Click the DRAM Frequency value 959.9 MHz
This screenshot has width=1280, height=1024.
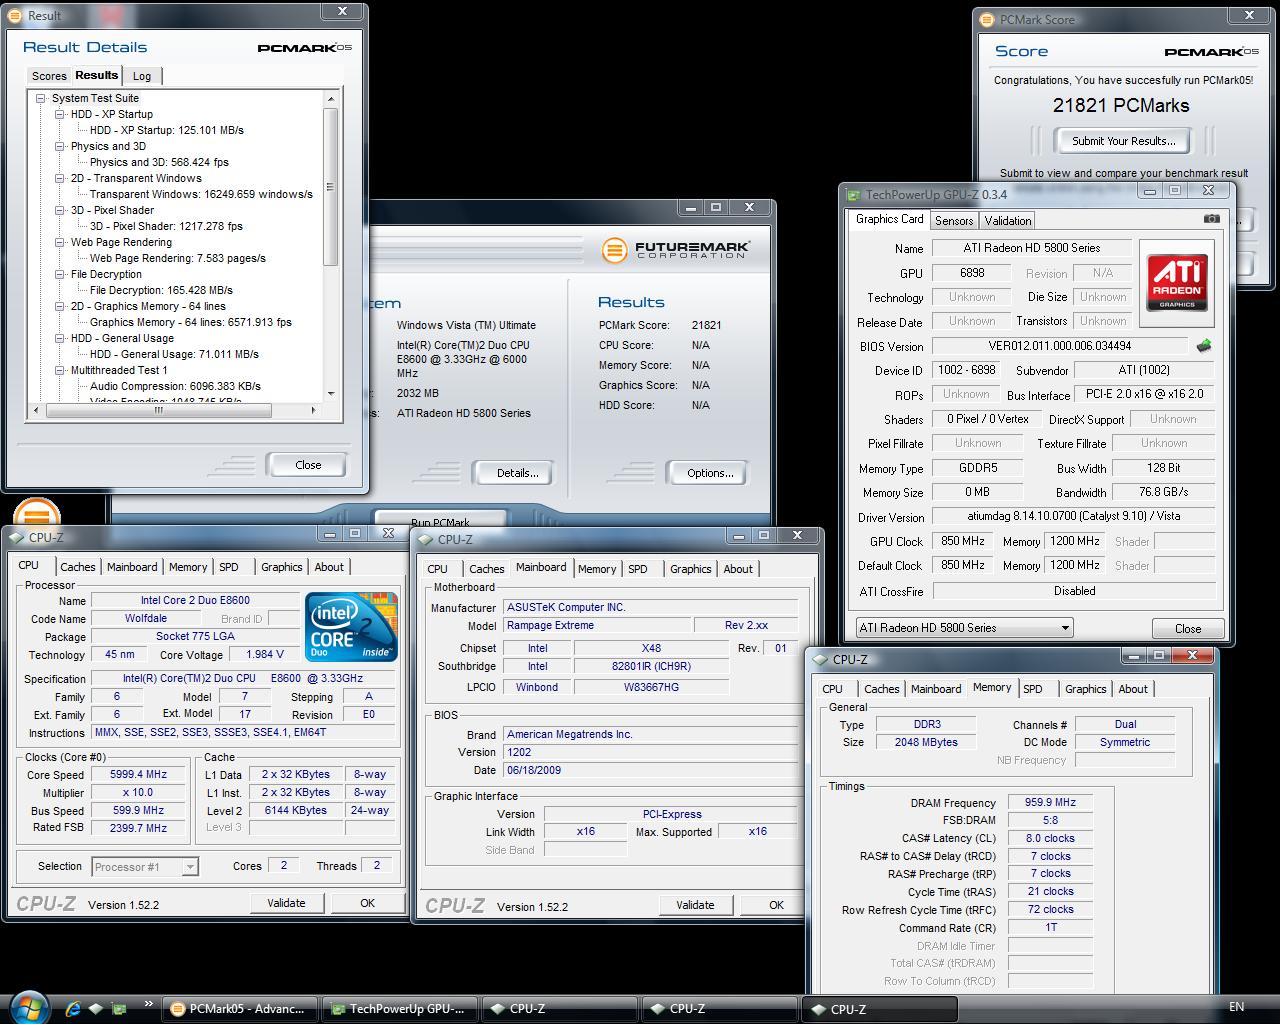(1050, 802)
